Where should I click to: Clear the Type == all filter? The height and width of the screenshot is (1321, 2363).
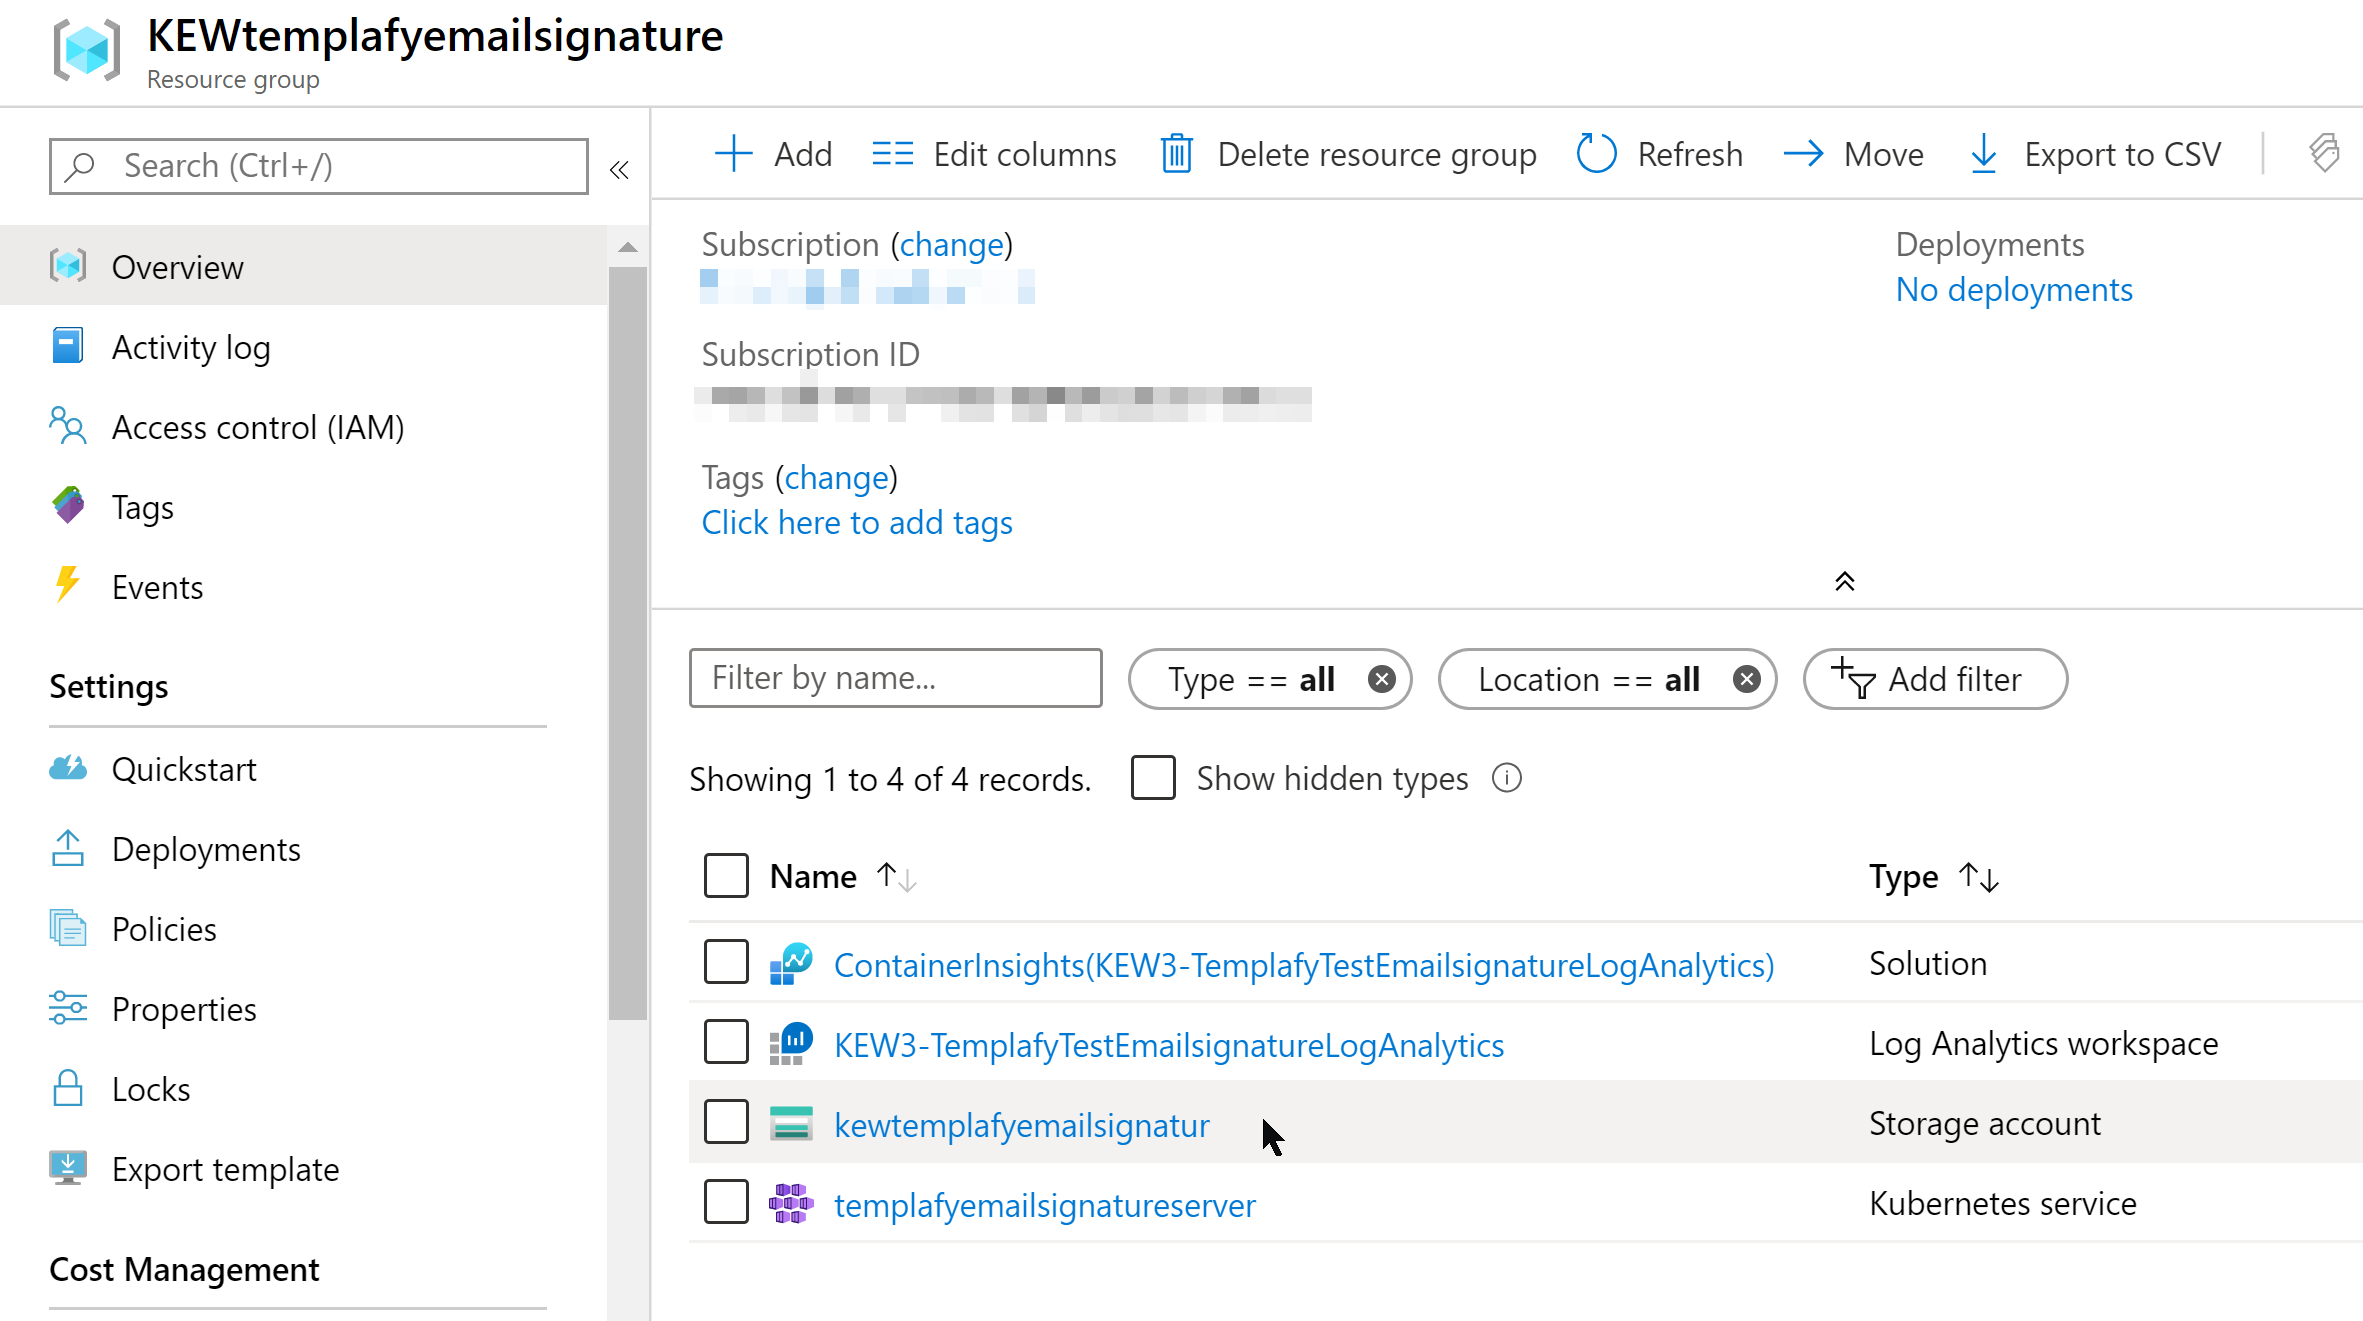pyautogui.click(x=1381, y=679)
